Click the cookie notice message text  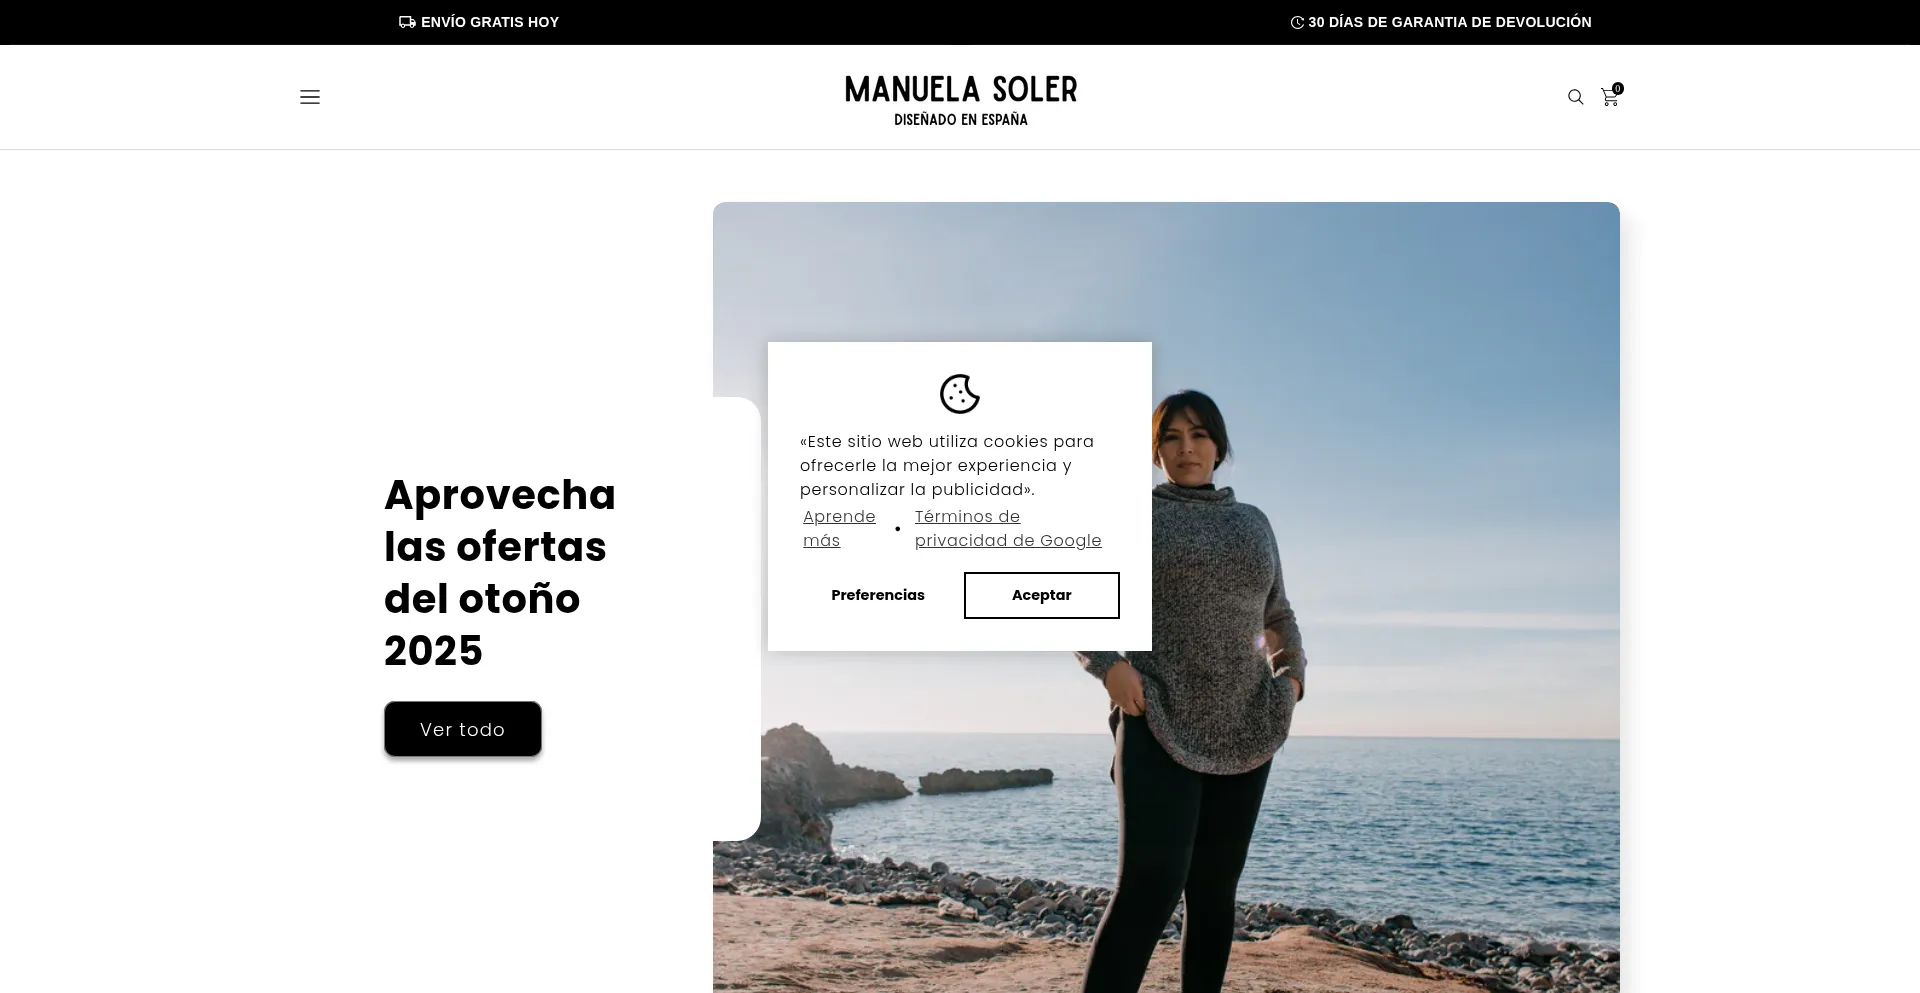pos(947,465)
